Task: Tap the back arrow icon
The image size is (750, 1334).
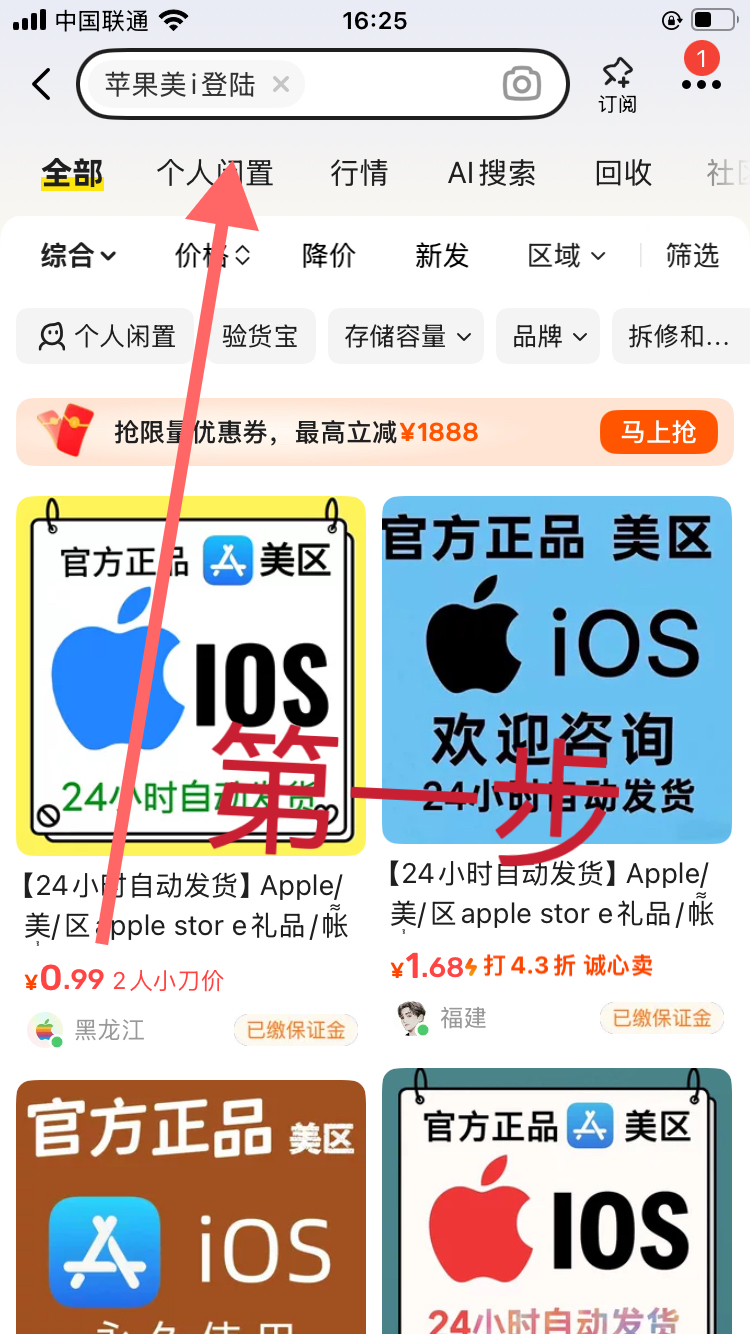Action: [x=41, y=84]
